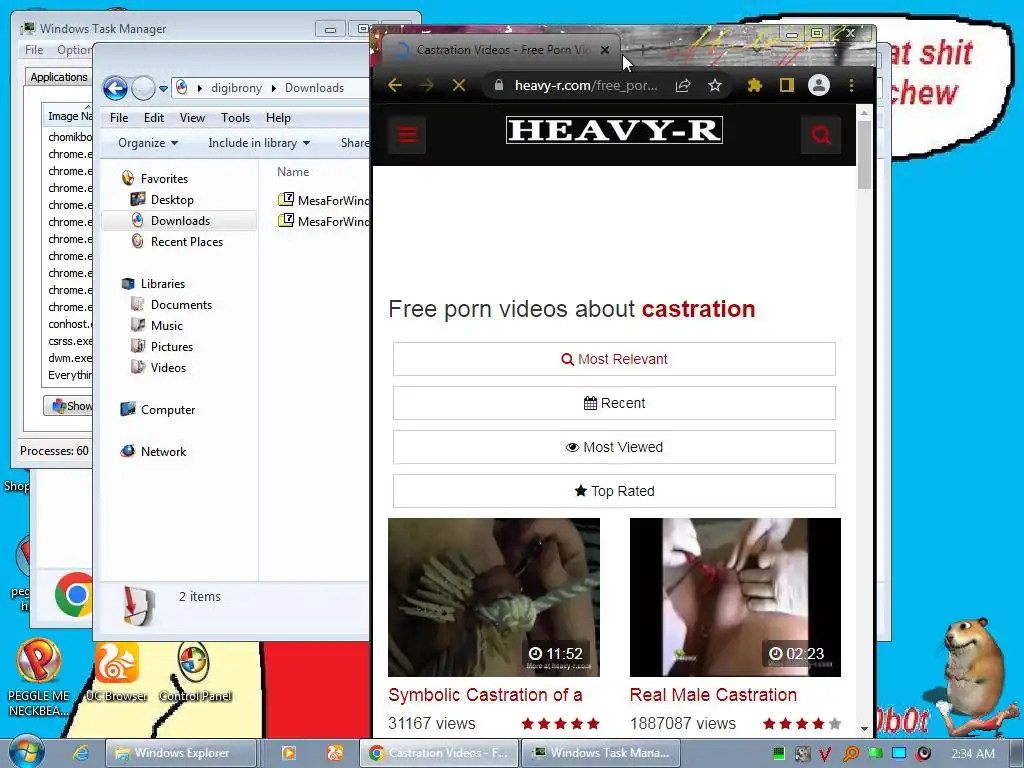The width and height of the screenshot is (1024, 768).
Task: Sort results by Top Rated
Action: pyautogui.click(x=614, y=491)
